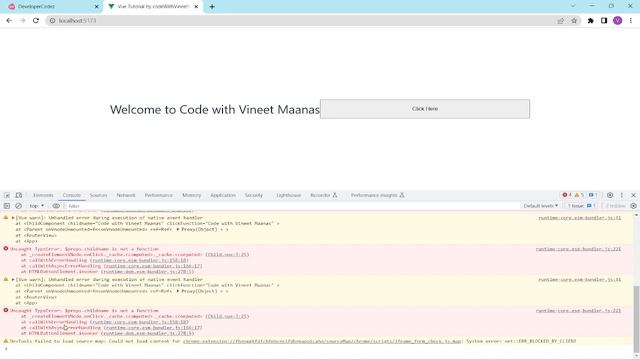Open the tab search chevron in title bar
The width and height of the screenshot is (640, 360).
(x=573, y=6)
